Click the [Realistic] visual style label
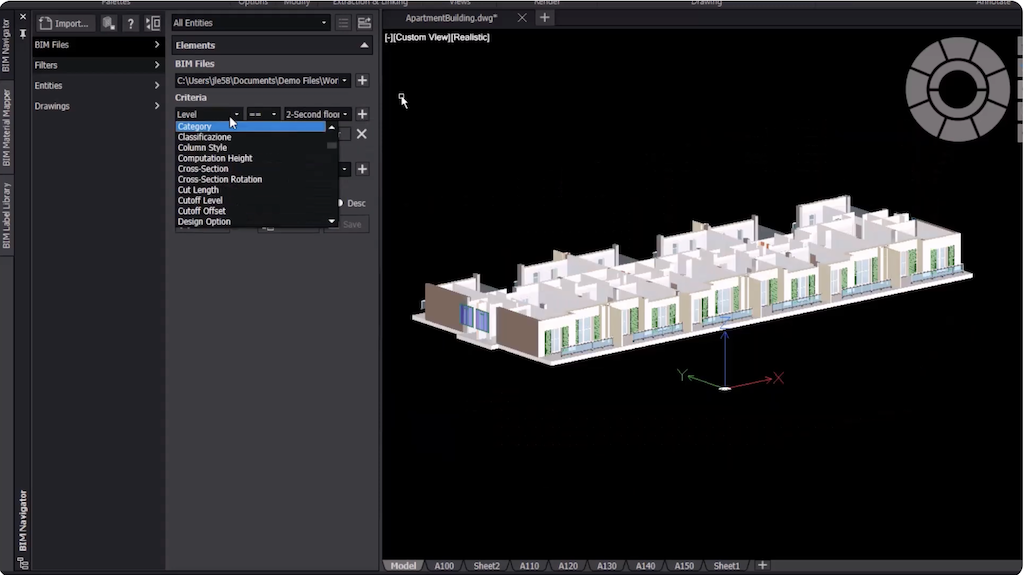The image size is (1024, 575). tap(470, 37)
